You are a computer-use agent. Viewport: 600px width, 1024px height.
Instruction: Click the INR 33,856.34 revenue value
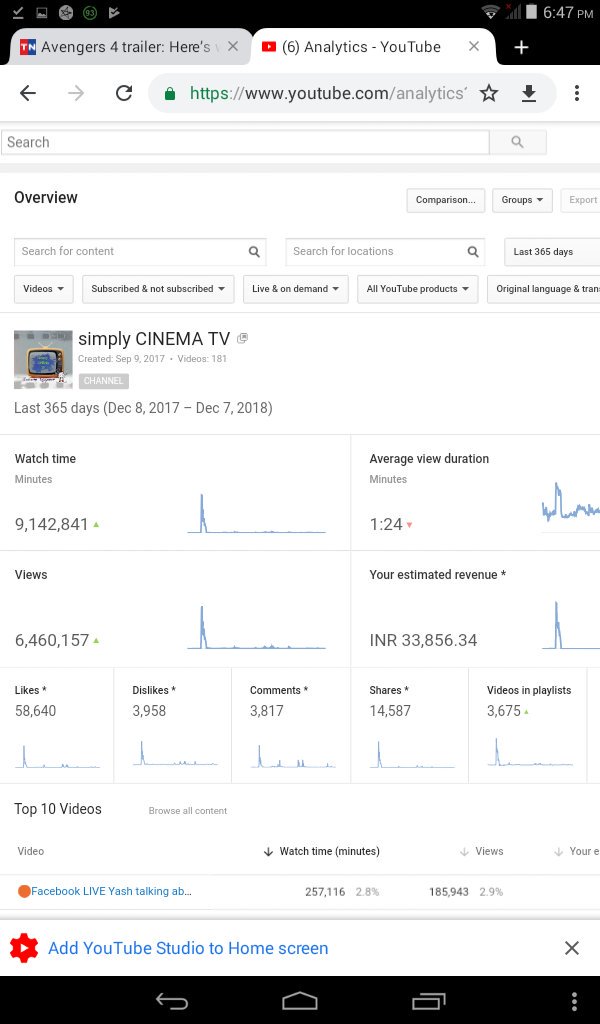[423, 640]
